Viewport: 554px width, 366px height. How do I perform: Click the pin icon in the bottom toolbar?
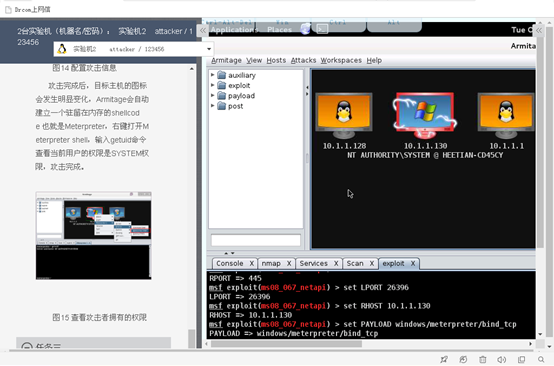tap(444, 359)
